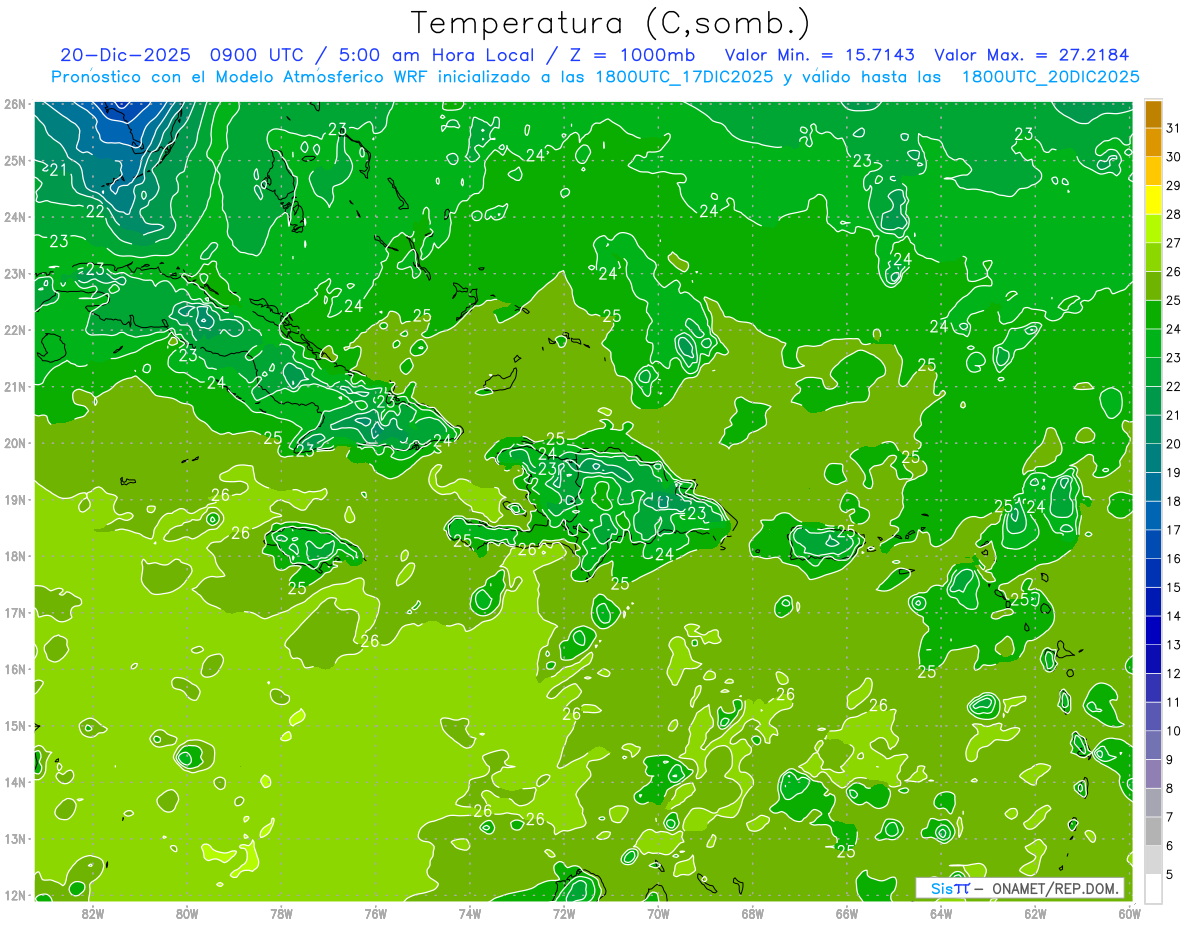Image resolution: width=1200 pixels, height=927 pixels.
Task: Click the '80W' longitude axis label
Action: click(187, 913)
